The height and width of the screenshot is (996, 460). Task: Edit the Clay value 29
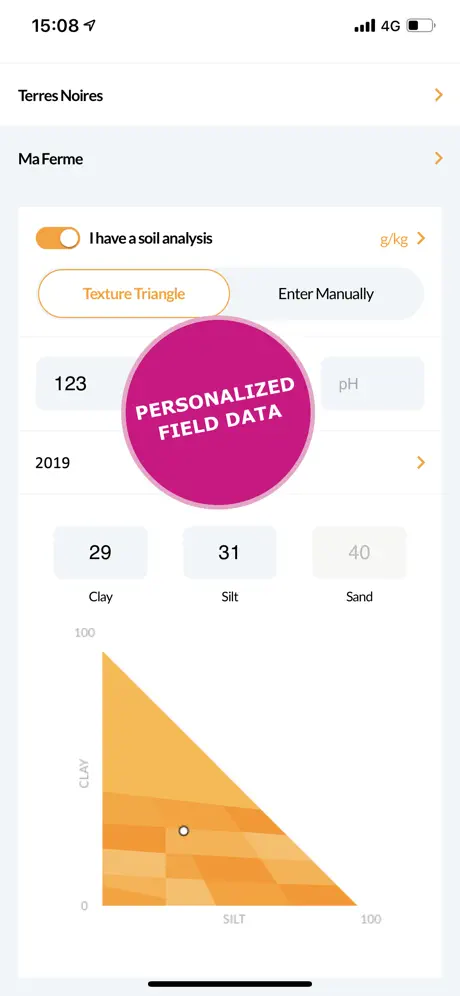[x=100, y=553]
